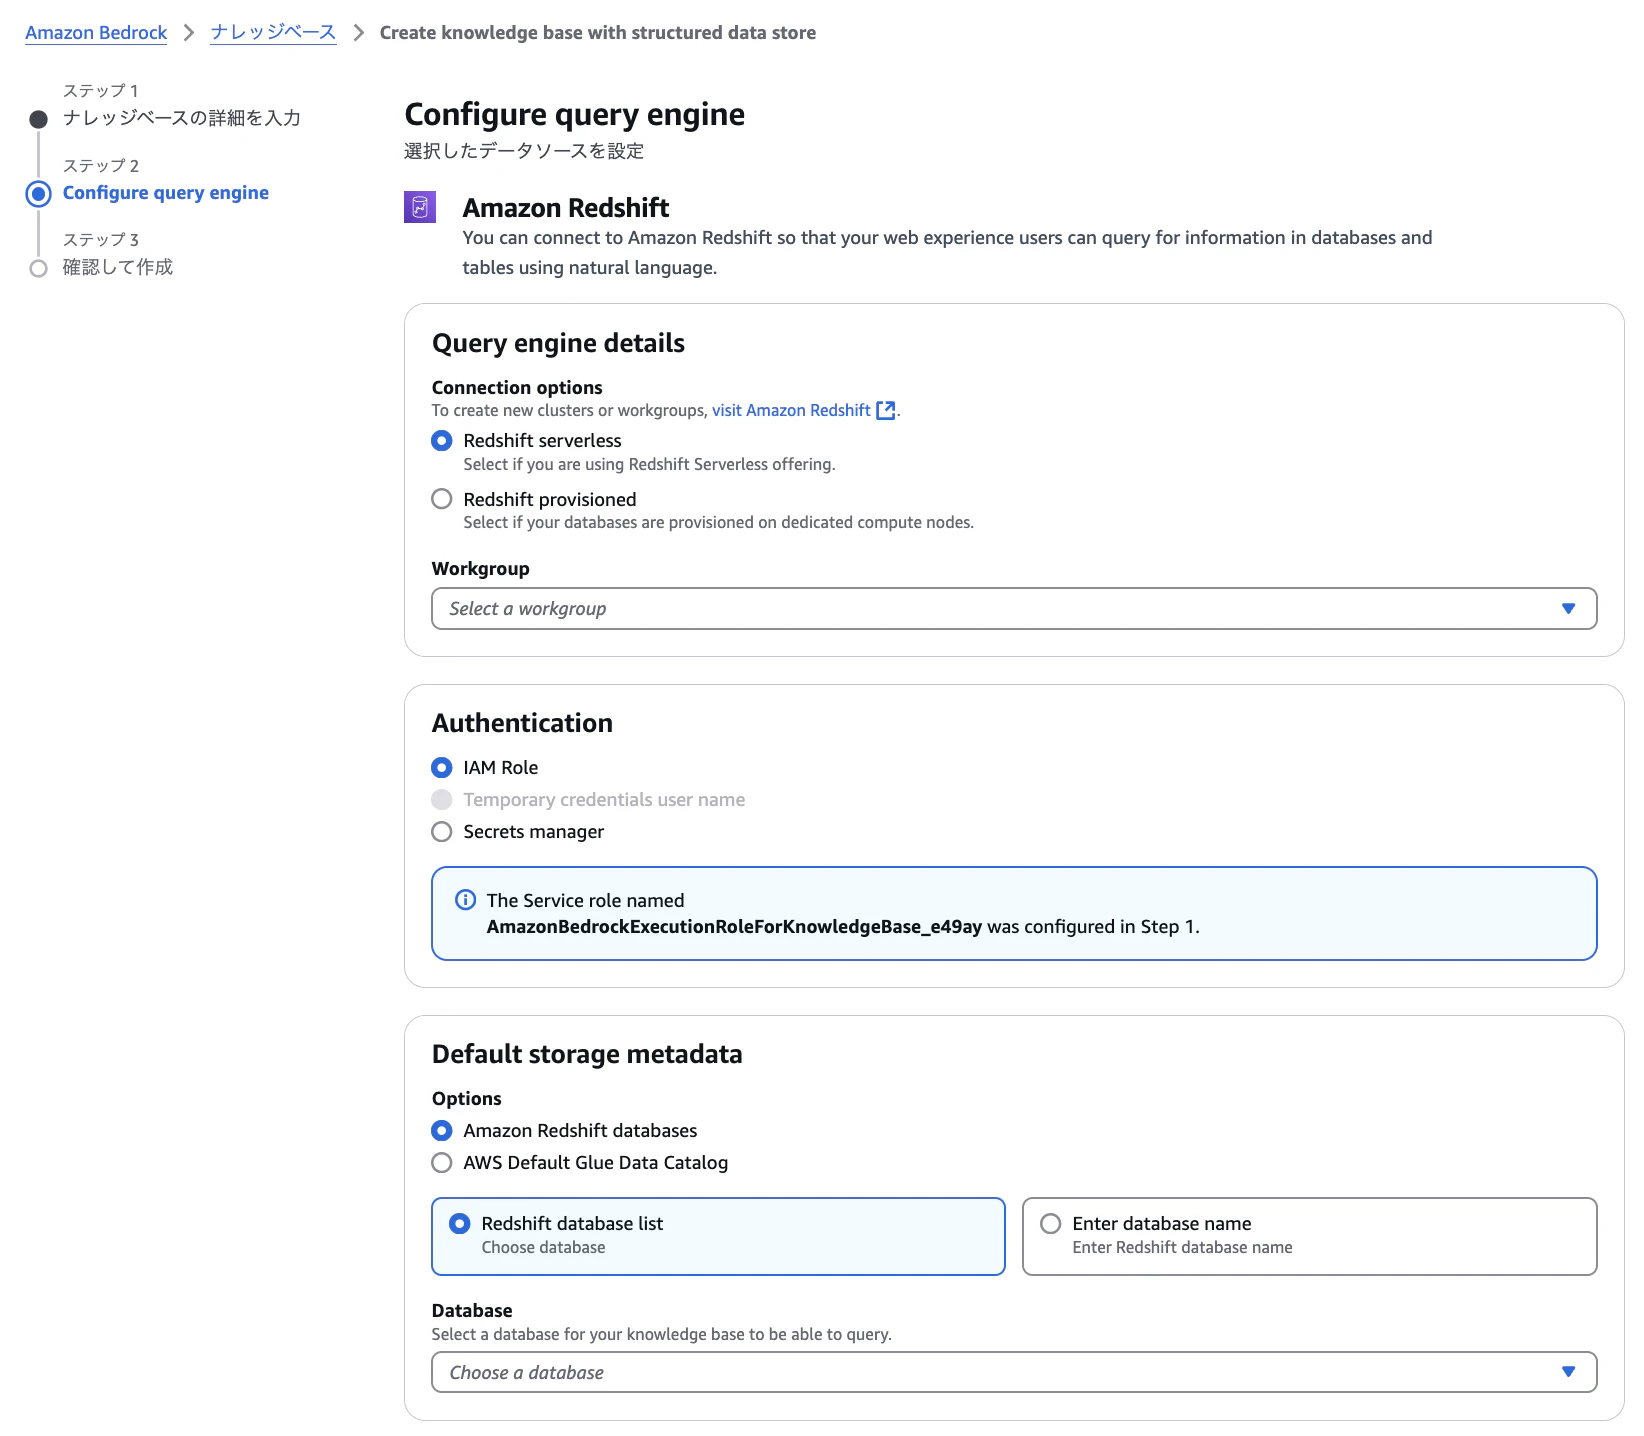Click the breadcrumb chevron after Amazon Bedrock

[189, 33]
